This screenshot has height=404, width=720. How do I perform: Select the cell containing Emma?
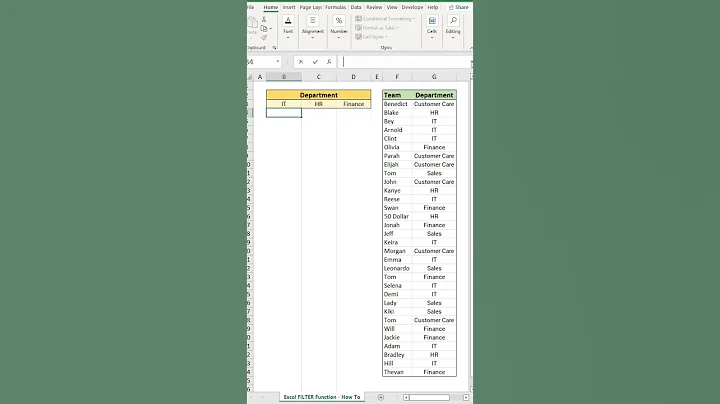pyautogui.click(x=397, y=260)
